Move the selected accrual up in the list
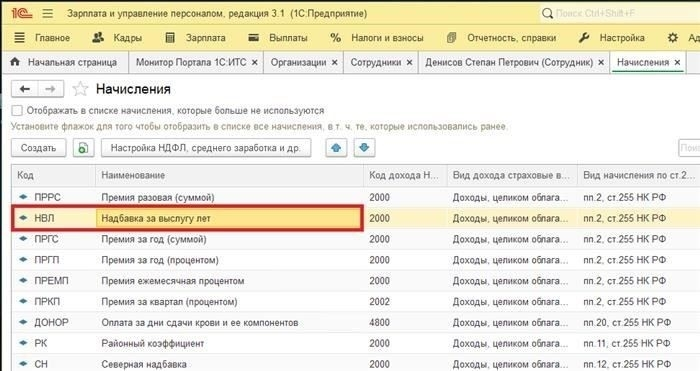 336,148
